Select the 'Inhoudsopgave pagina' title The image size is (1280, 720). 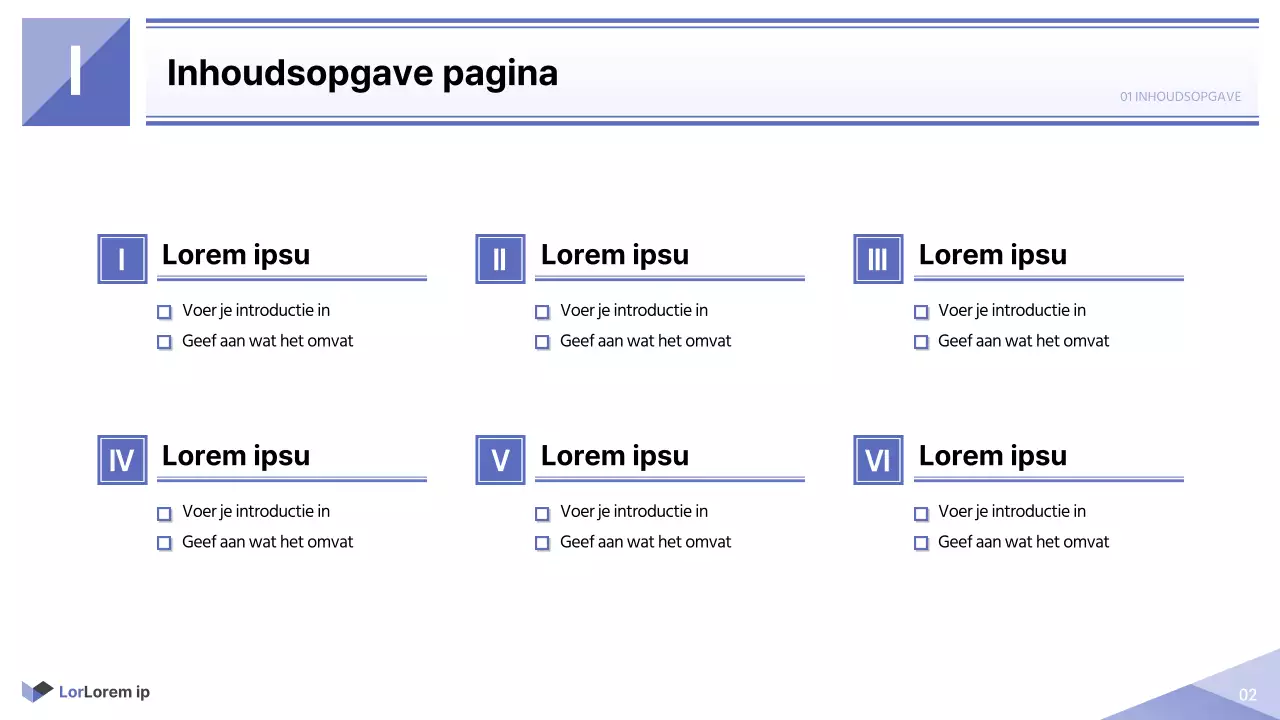[x=362, y=73]
